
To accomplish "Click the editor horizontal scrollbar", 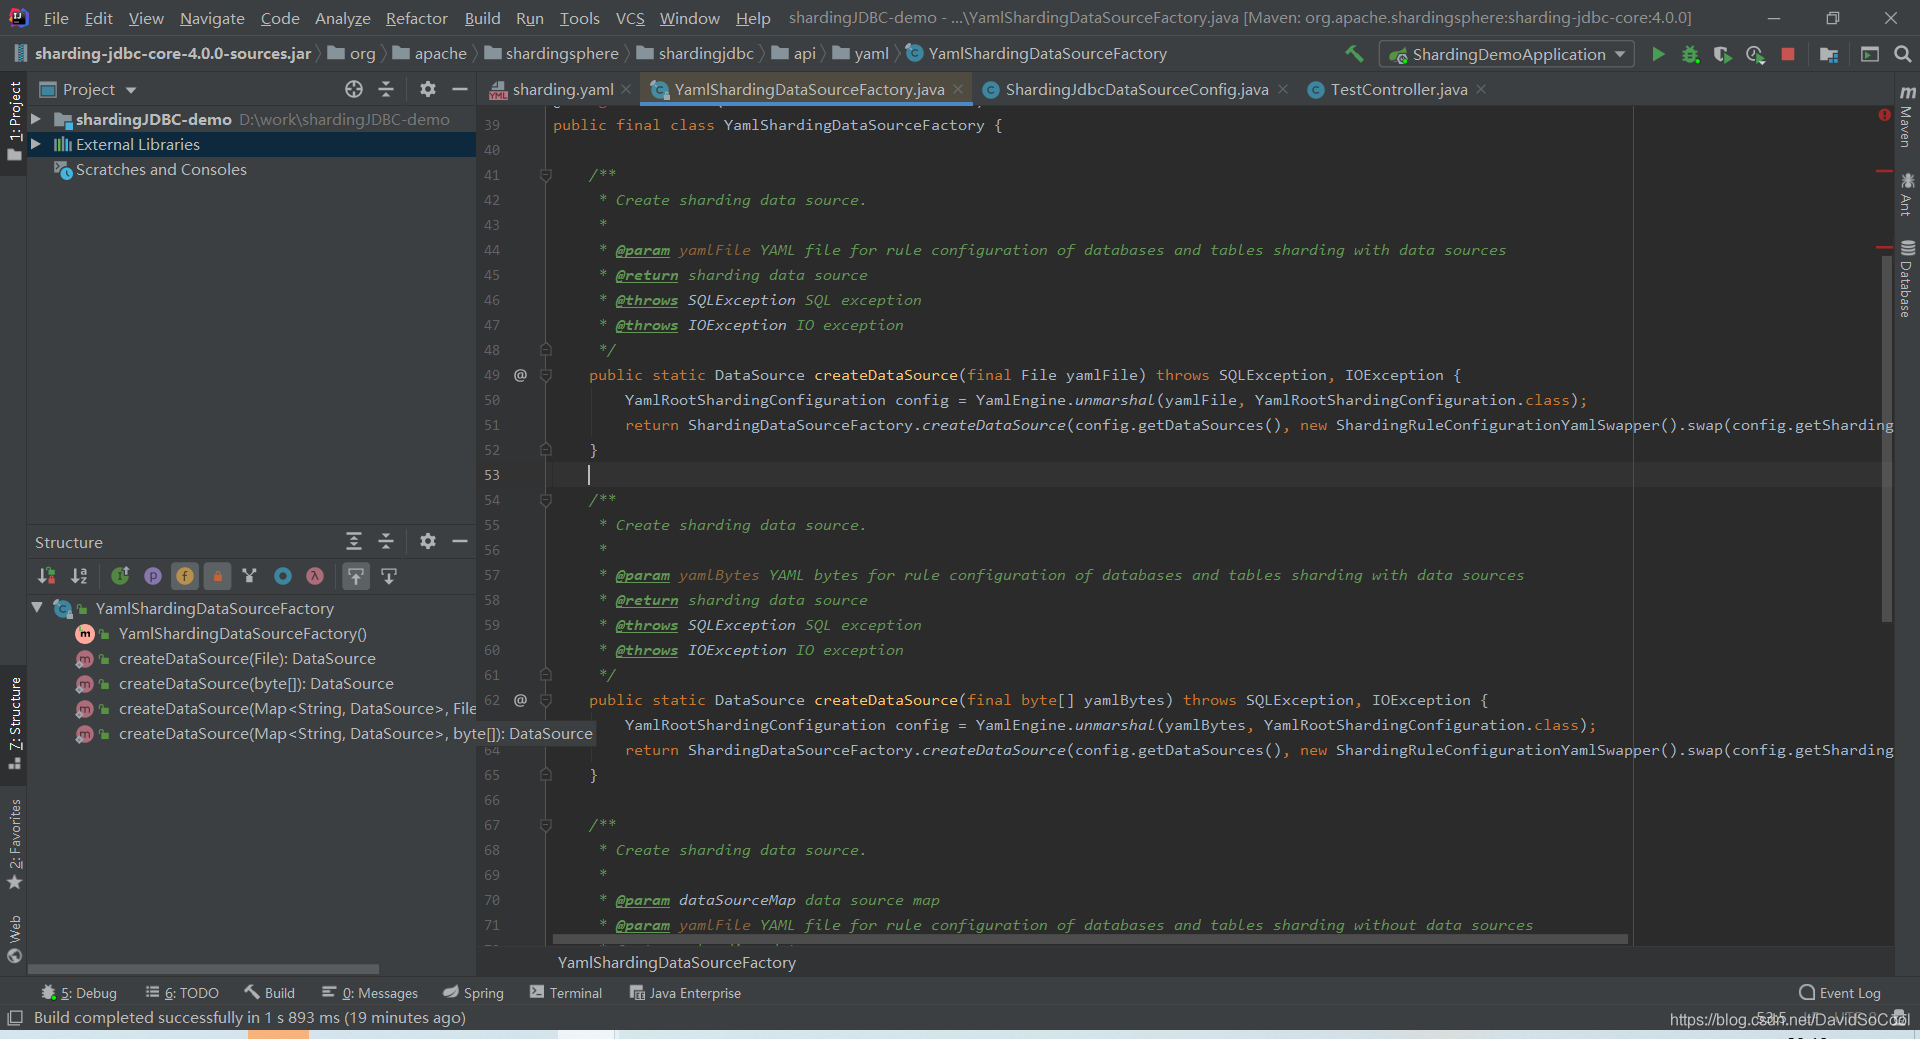I will tap(1090, 939).
